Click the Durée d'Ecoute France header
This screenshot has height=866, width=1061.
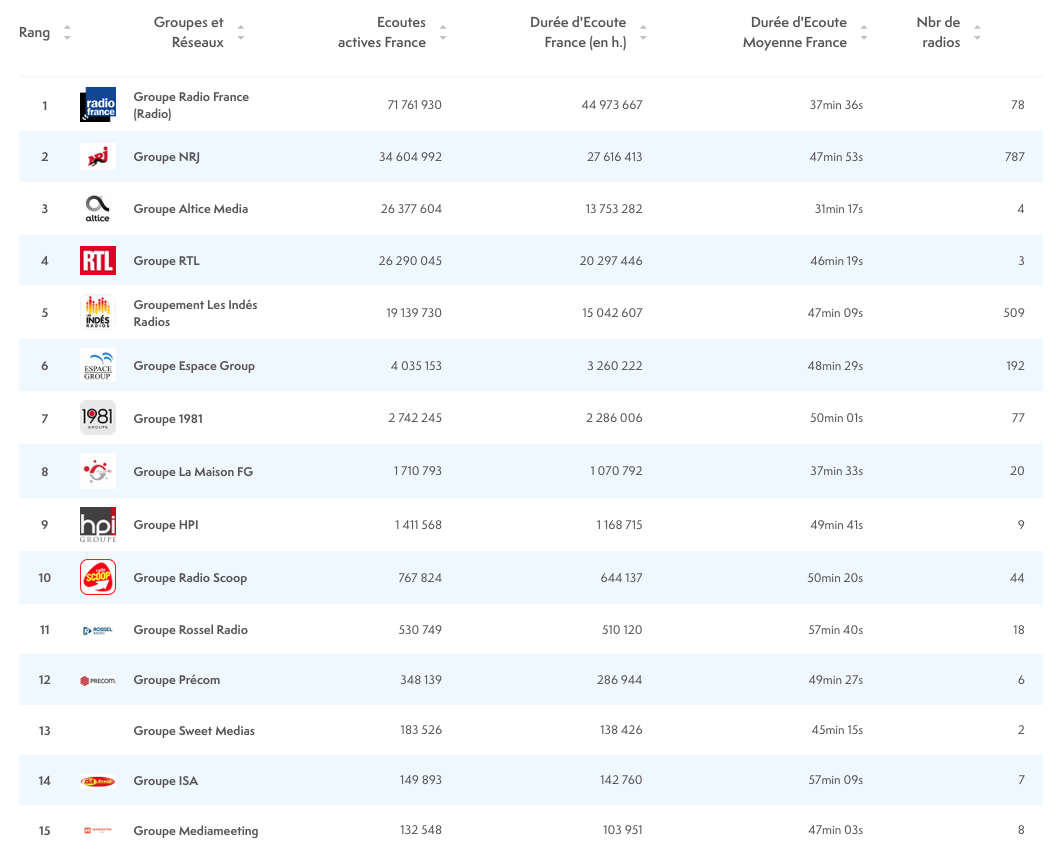click(x=586, y=33)
